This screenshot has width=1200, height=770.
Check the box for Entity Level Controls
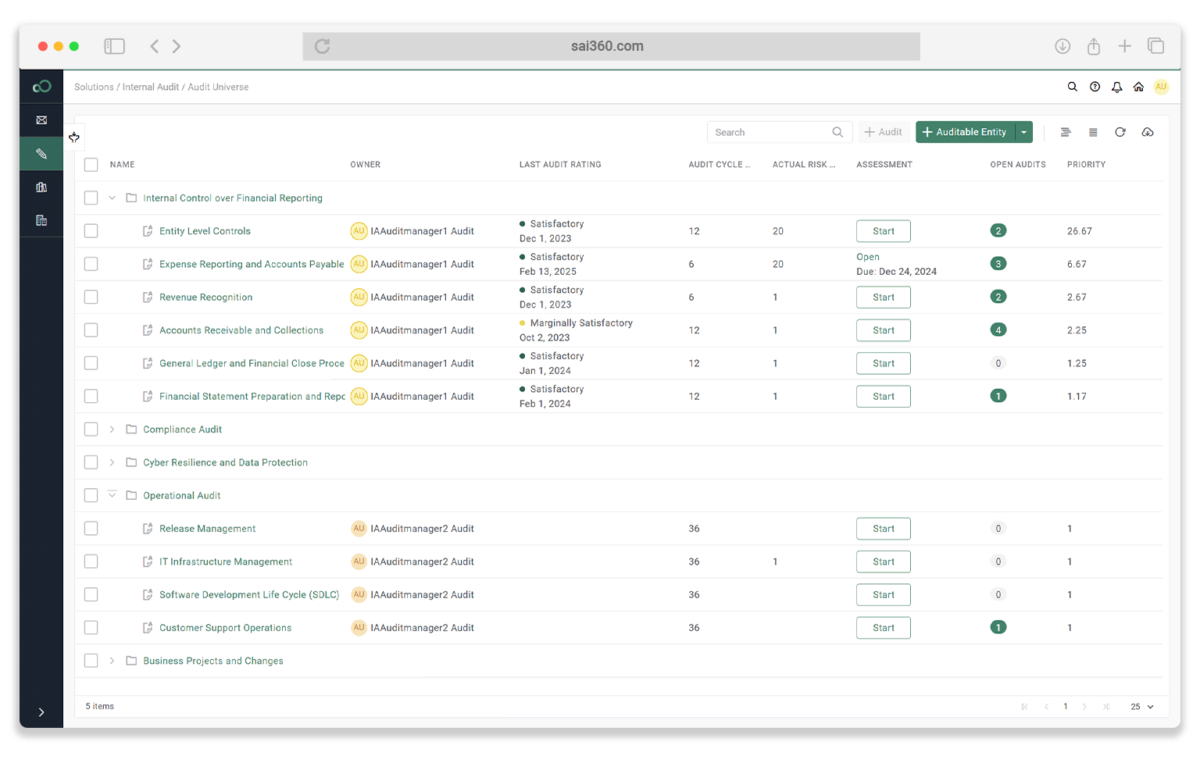pos(91,231)
